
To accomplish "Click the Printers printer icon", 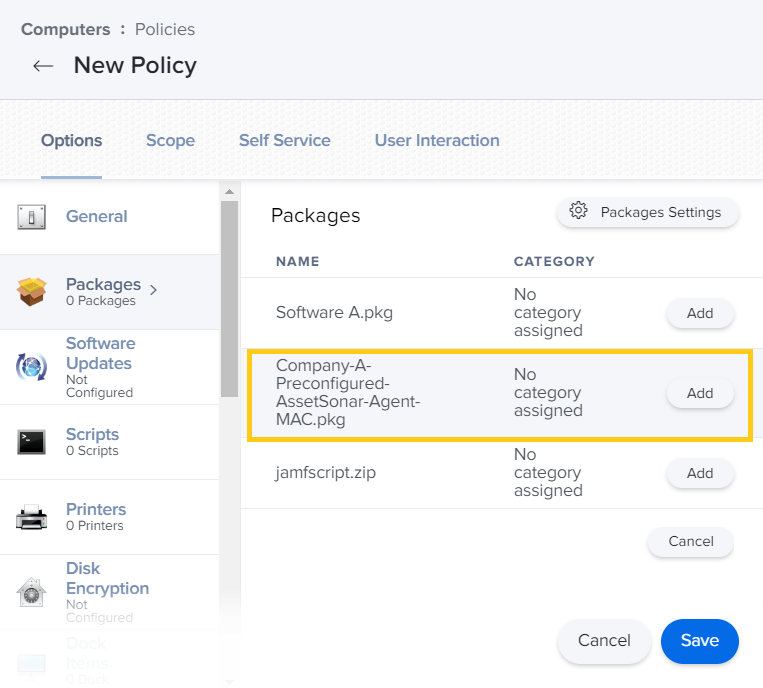I will click(32, 517).
